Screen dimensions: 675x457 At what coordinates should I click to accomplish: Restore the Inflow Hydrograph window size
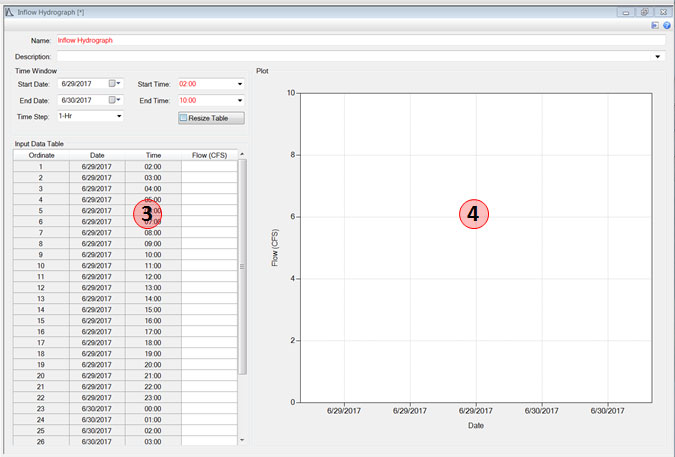(x=644, y=12)
